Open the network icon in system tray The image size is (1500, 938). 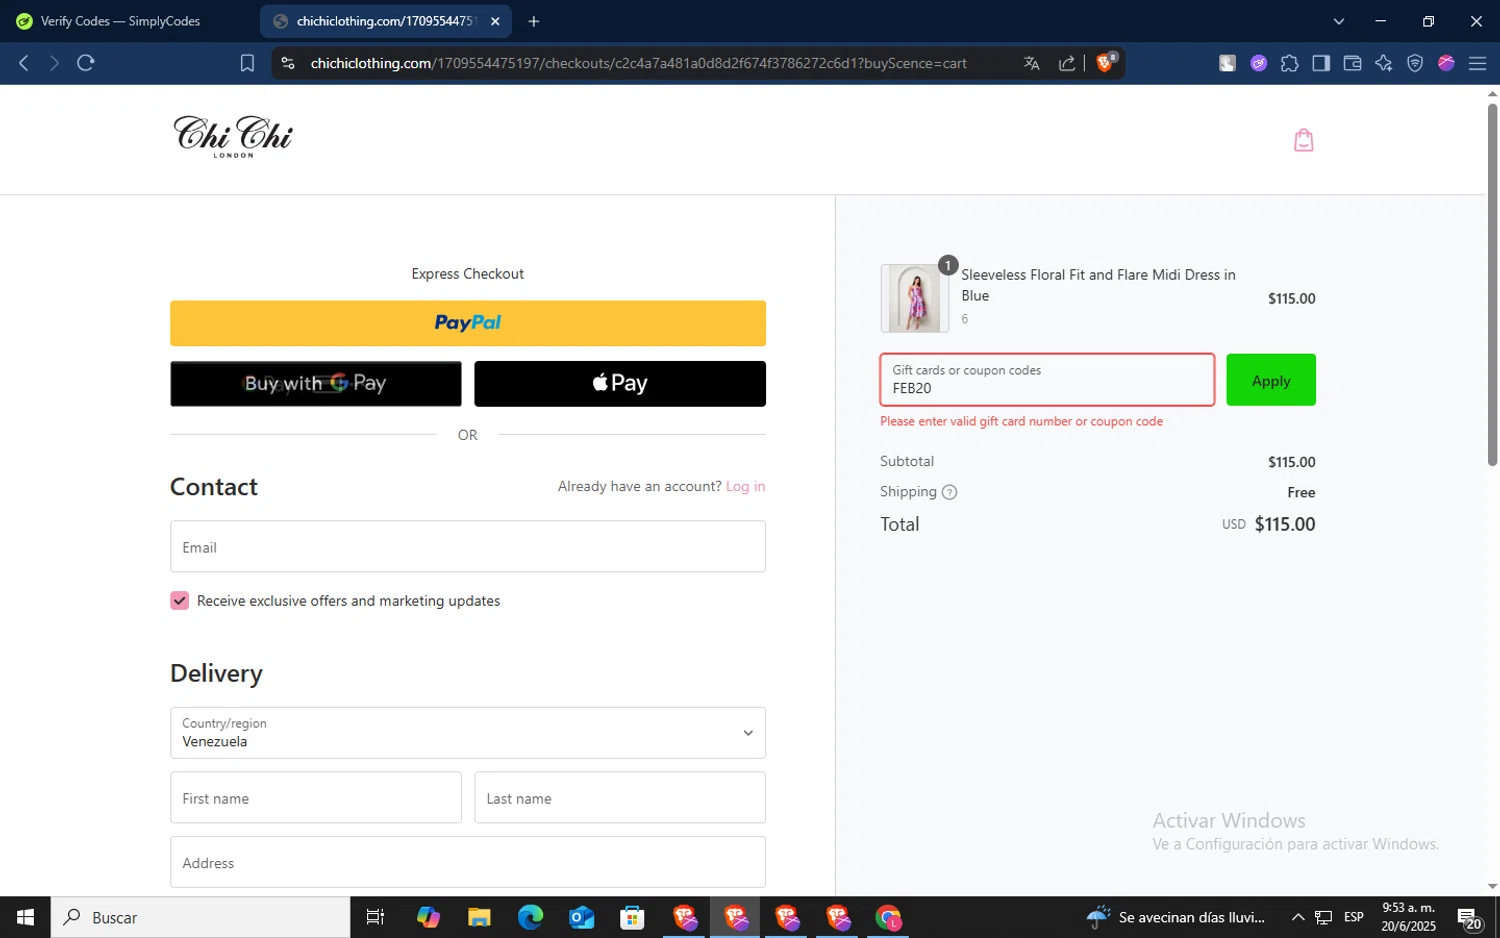(x=1323, y=917)
